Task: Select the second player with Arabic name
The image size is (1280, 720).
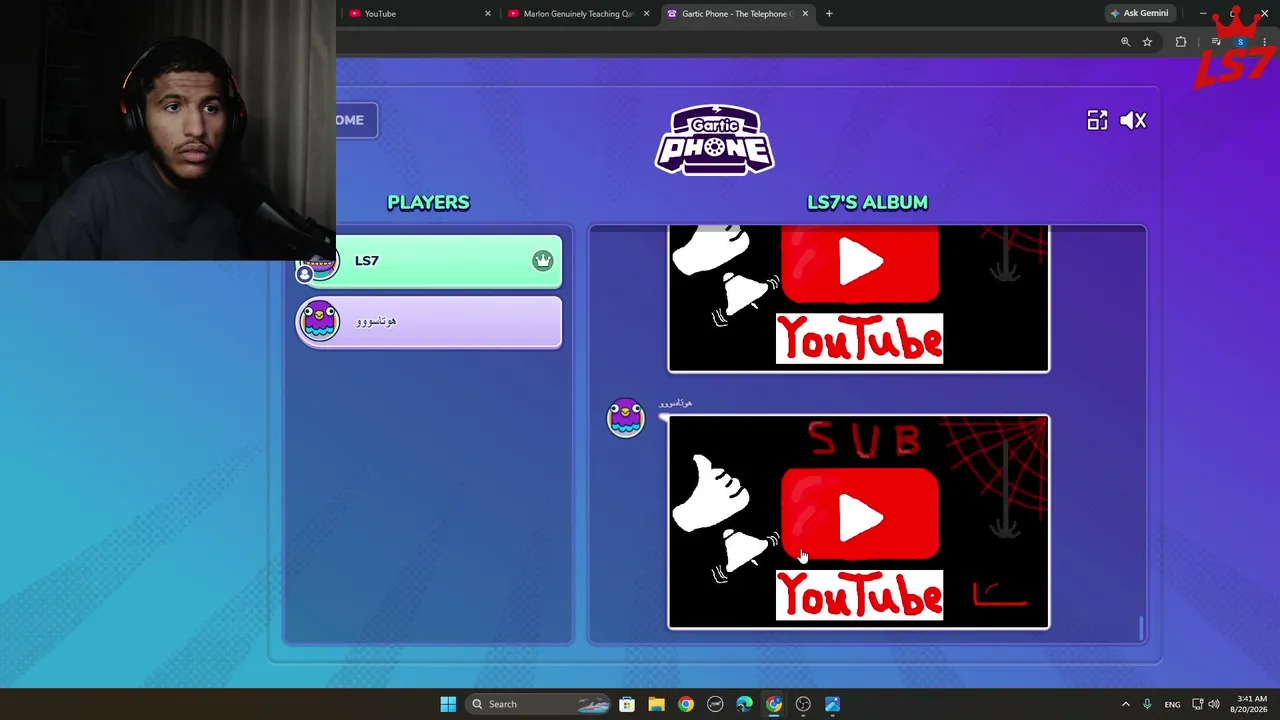Action: [429, 322]
